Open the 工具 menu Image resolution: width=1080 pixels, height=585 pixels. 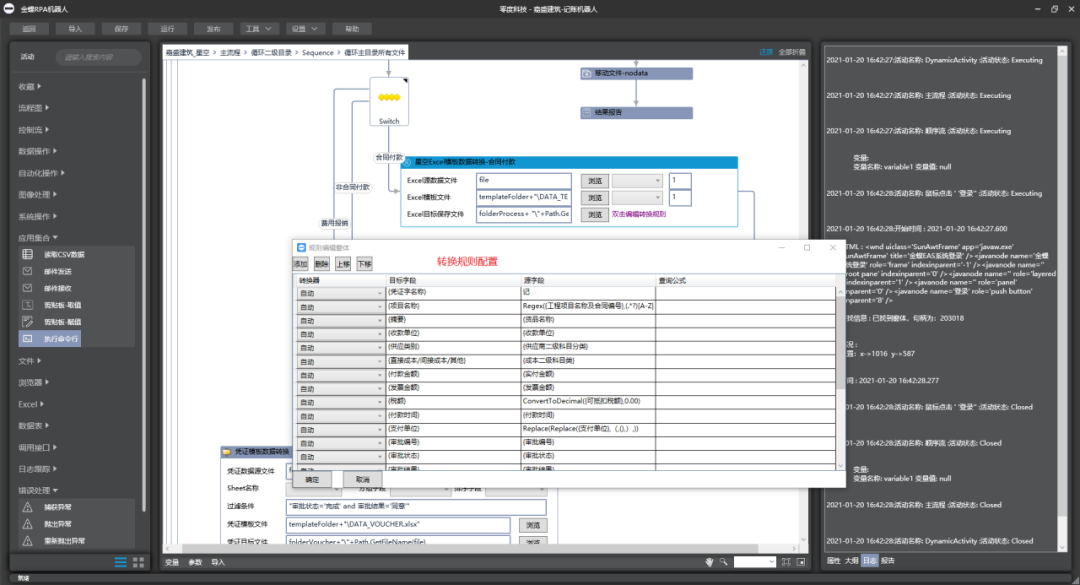(x=258, y=29)
